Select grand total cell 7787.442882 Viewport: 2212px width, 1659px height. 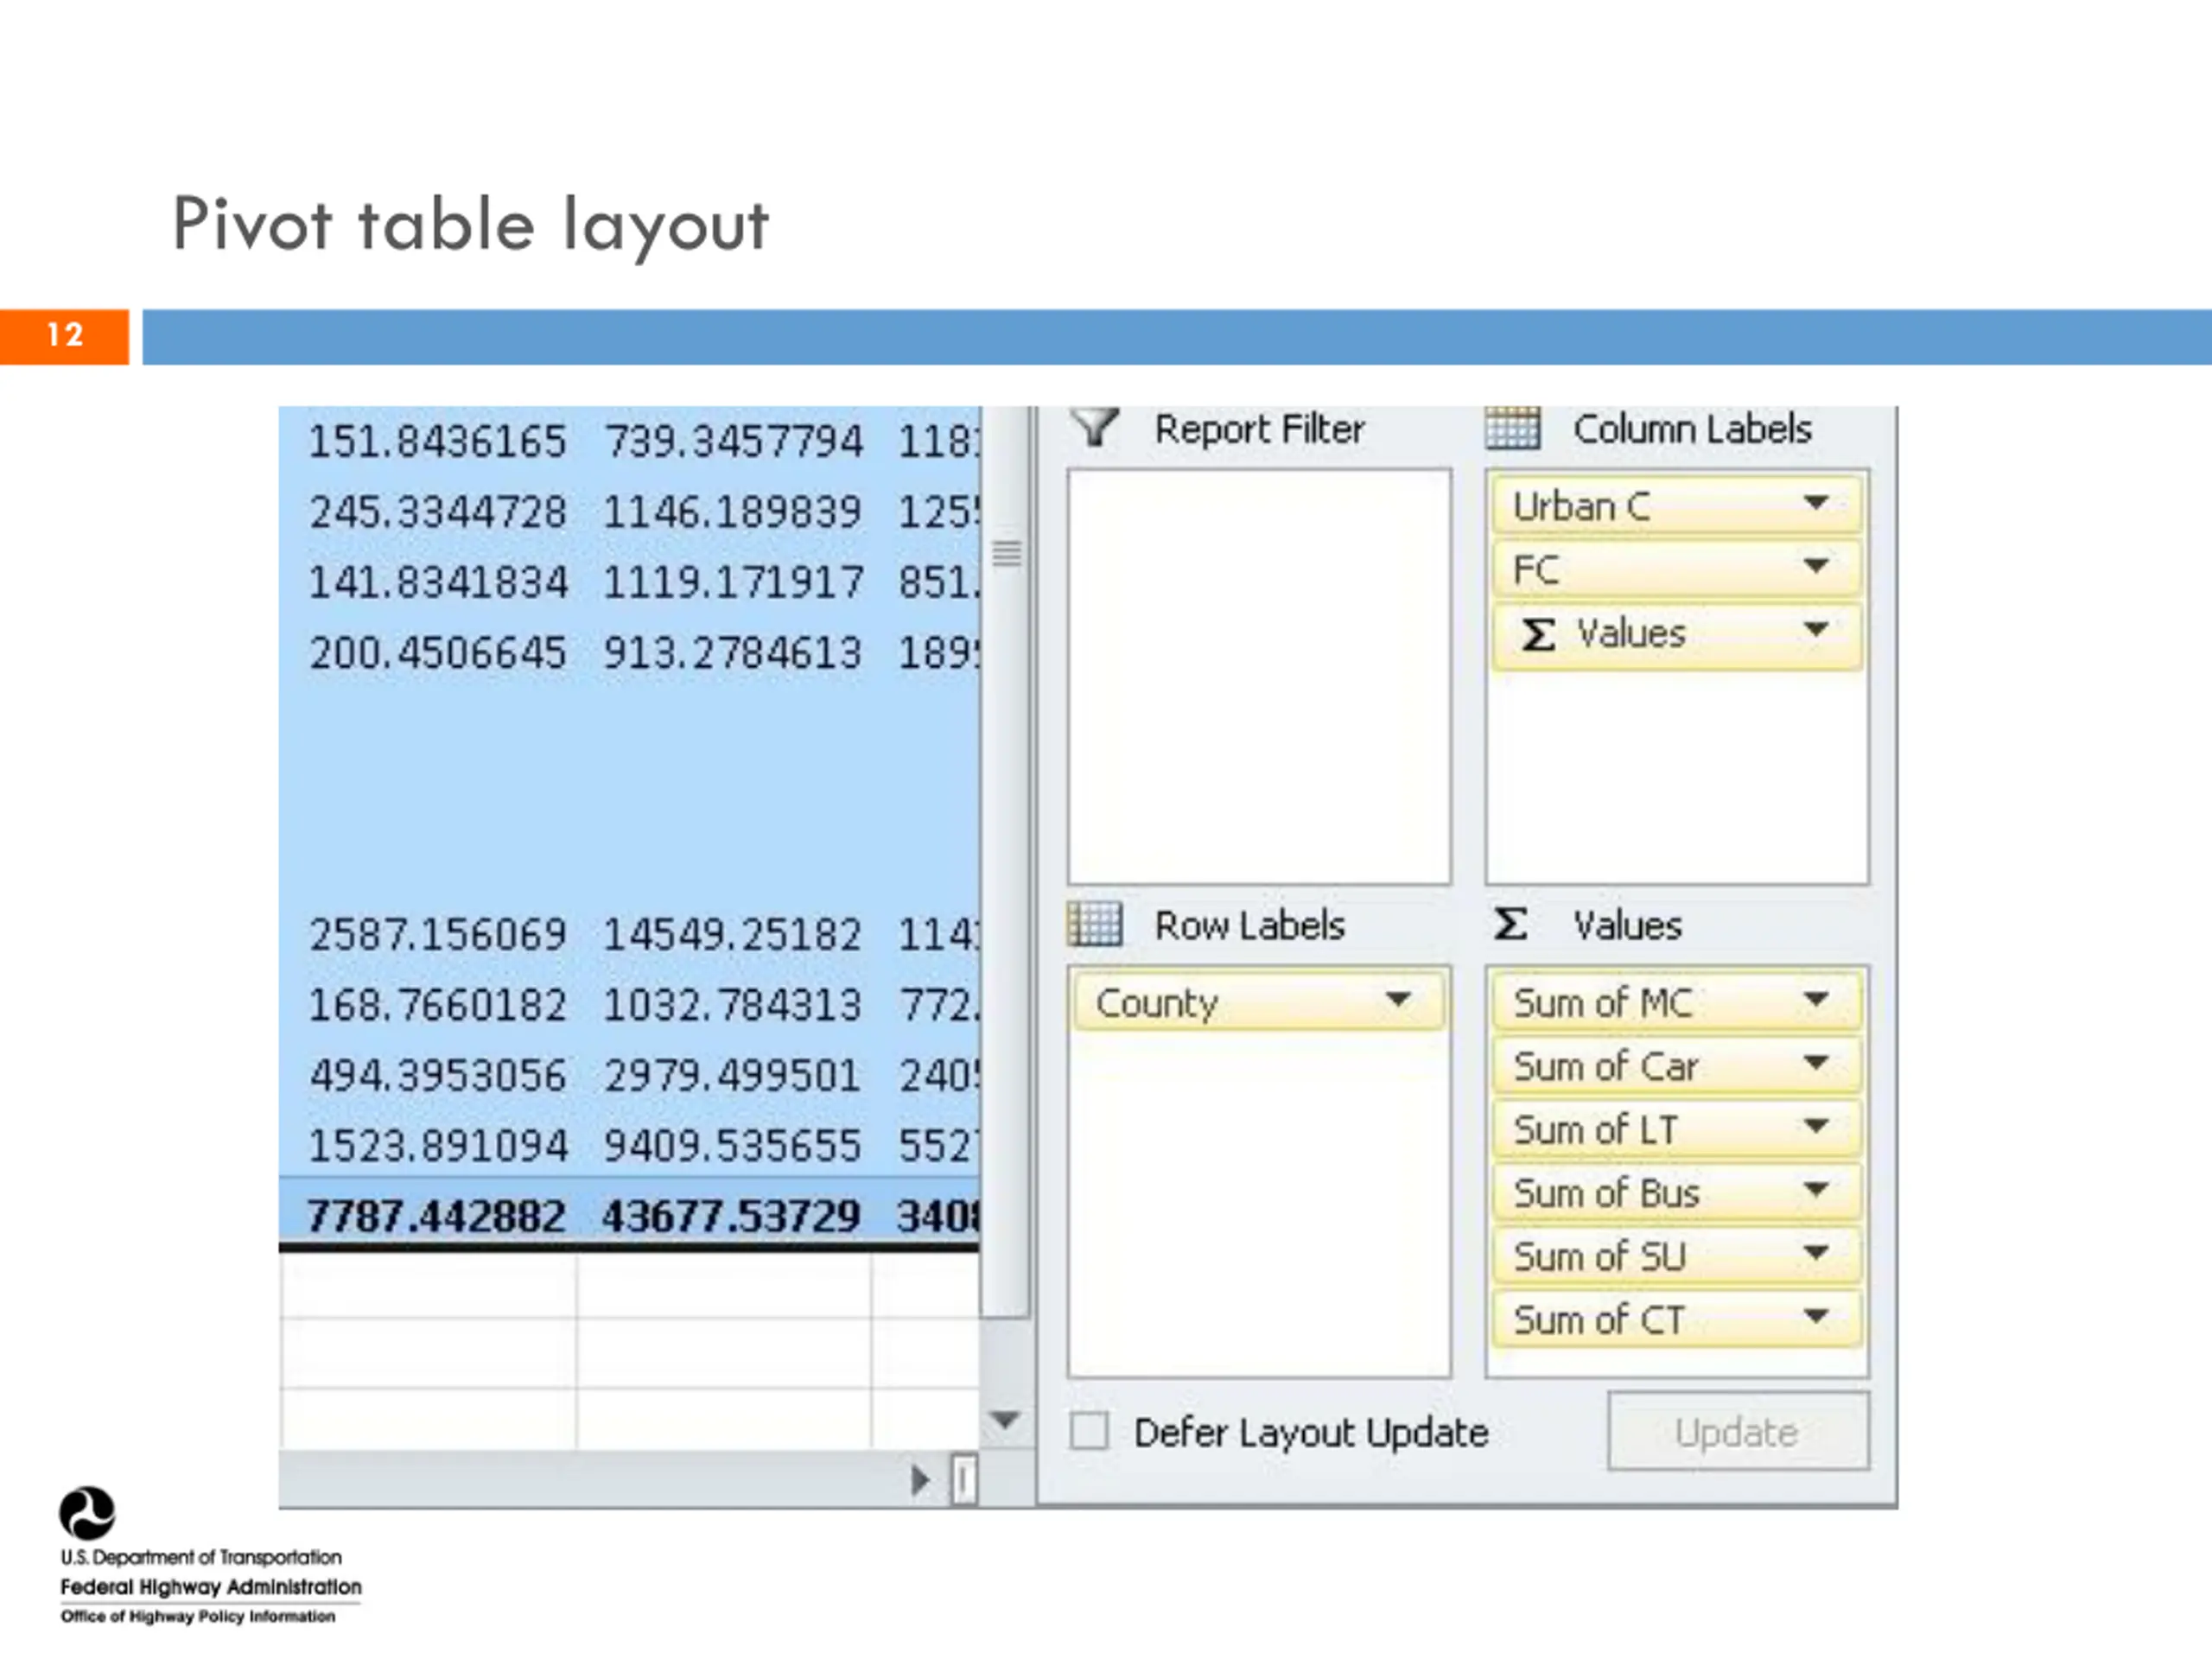click(437, 1216)
